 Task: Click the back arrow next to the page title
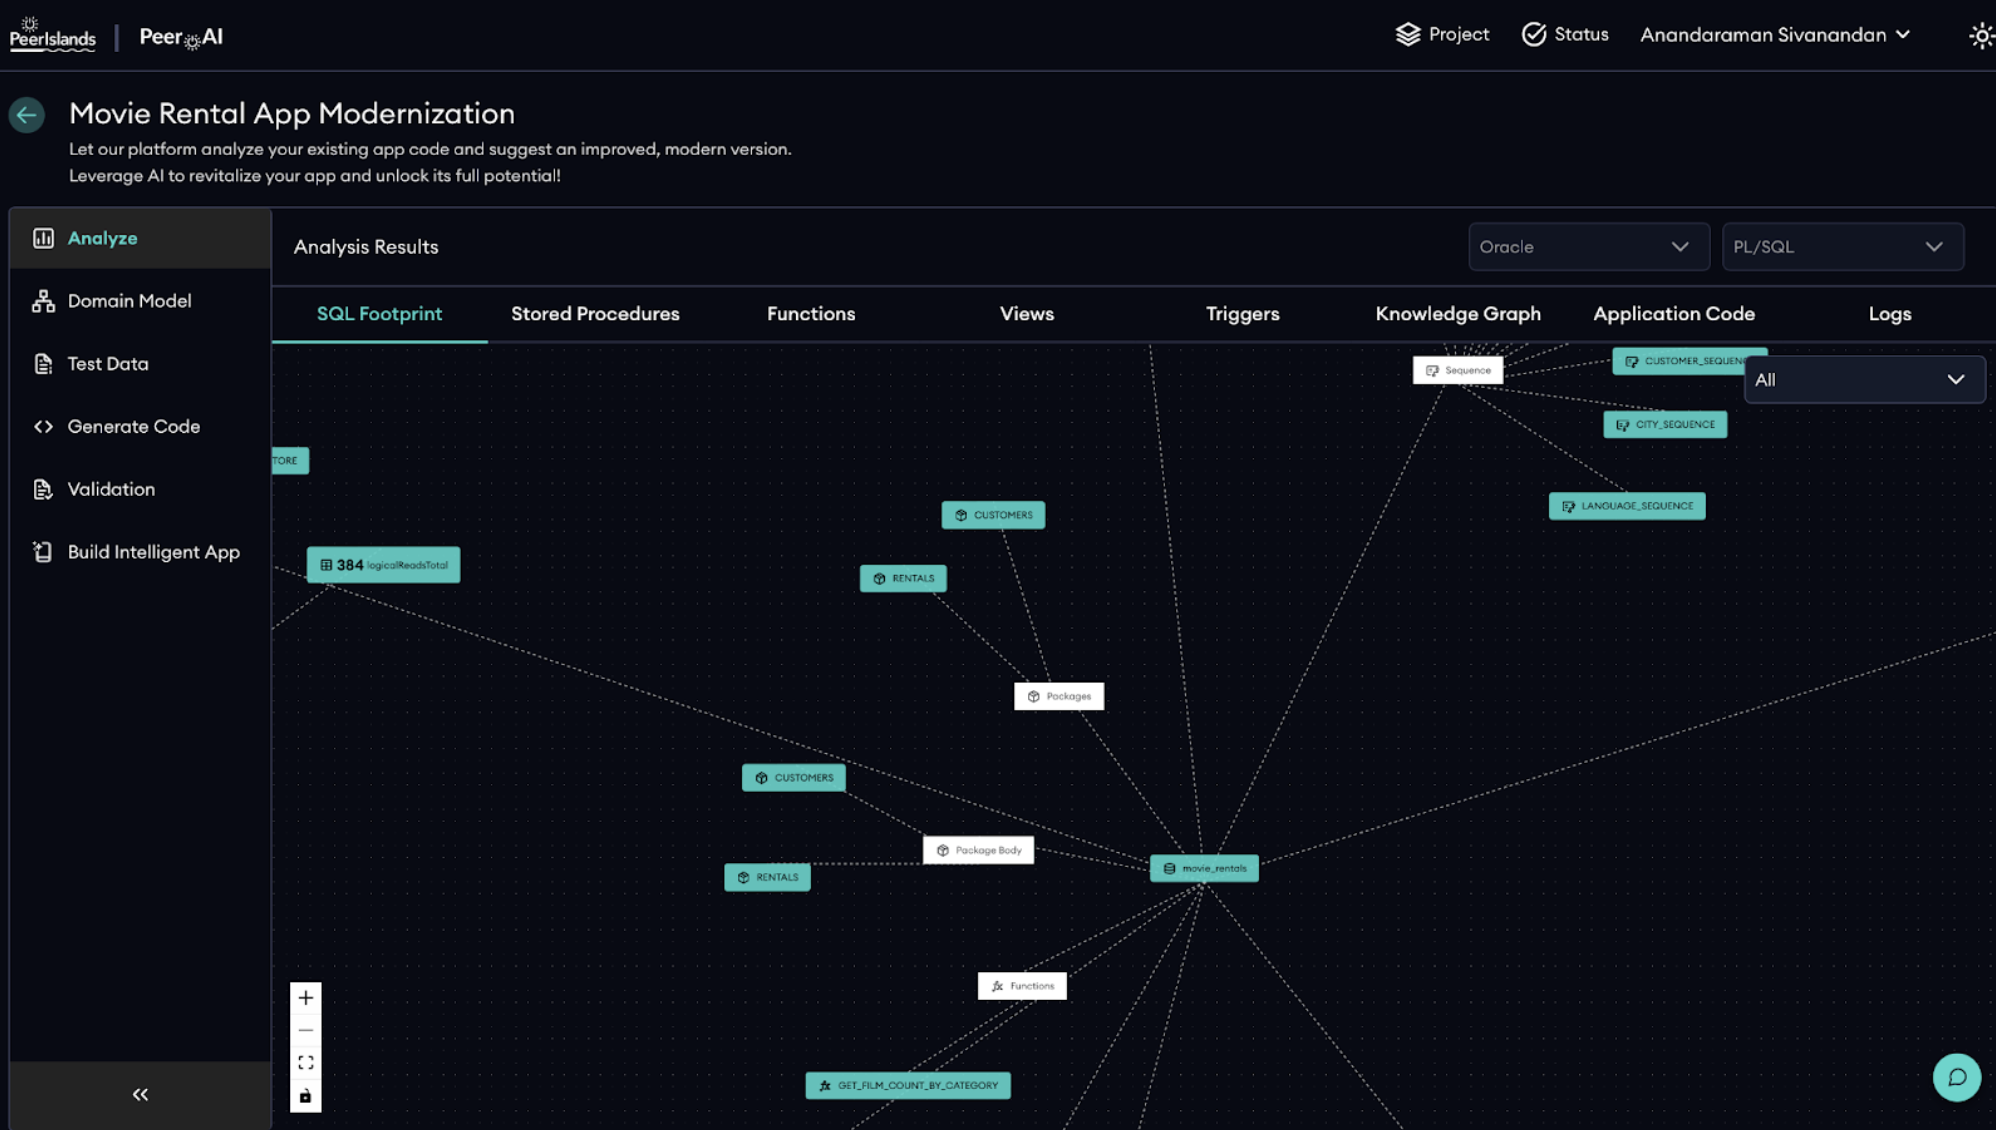(x=26, y=115)
